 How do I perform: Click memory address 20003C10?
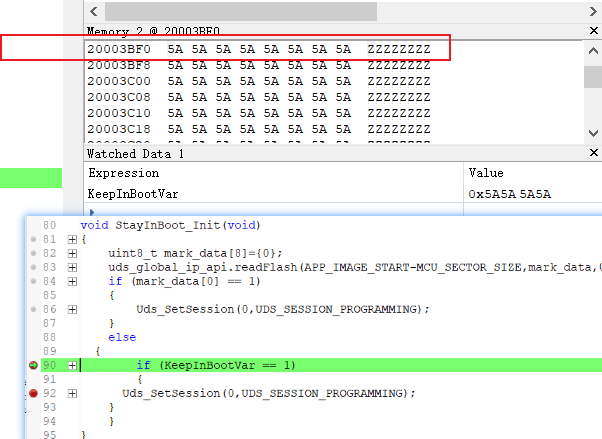[119, 113]
